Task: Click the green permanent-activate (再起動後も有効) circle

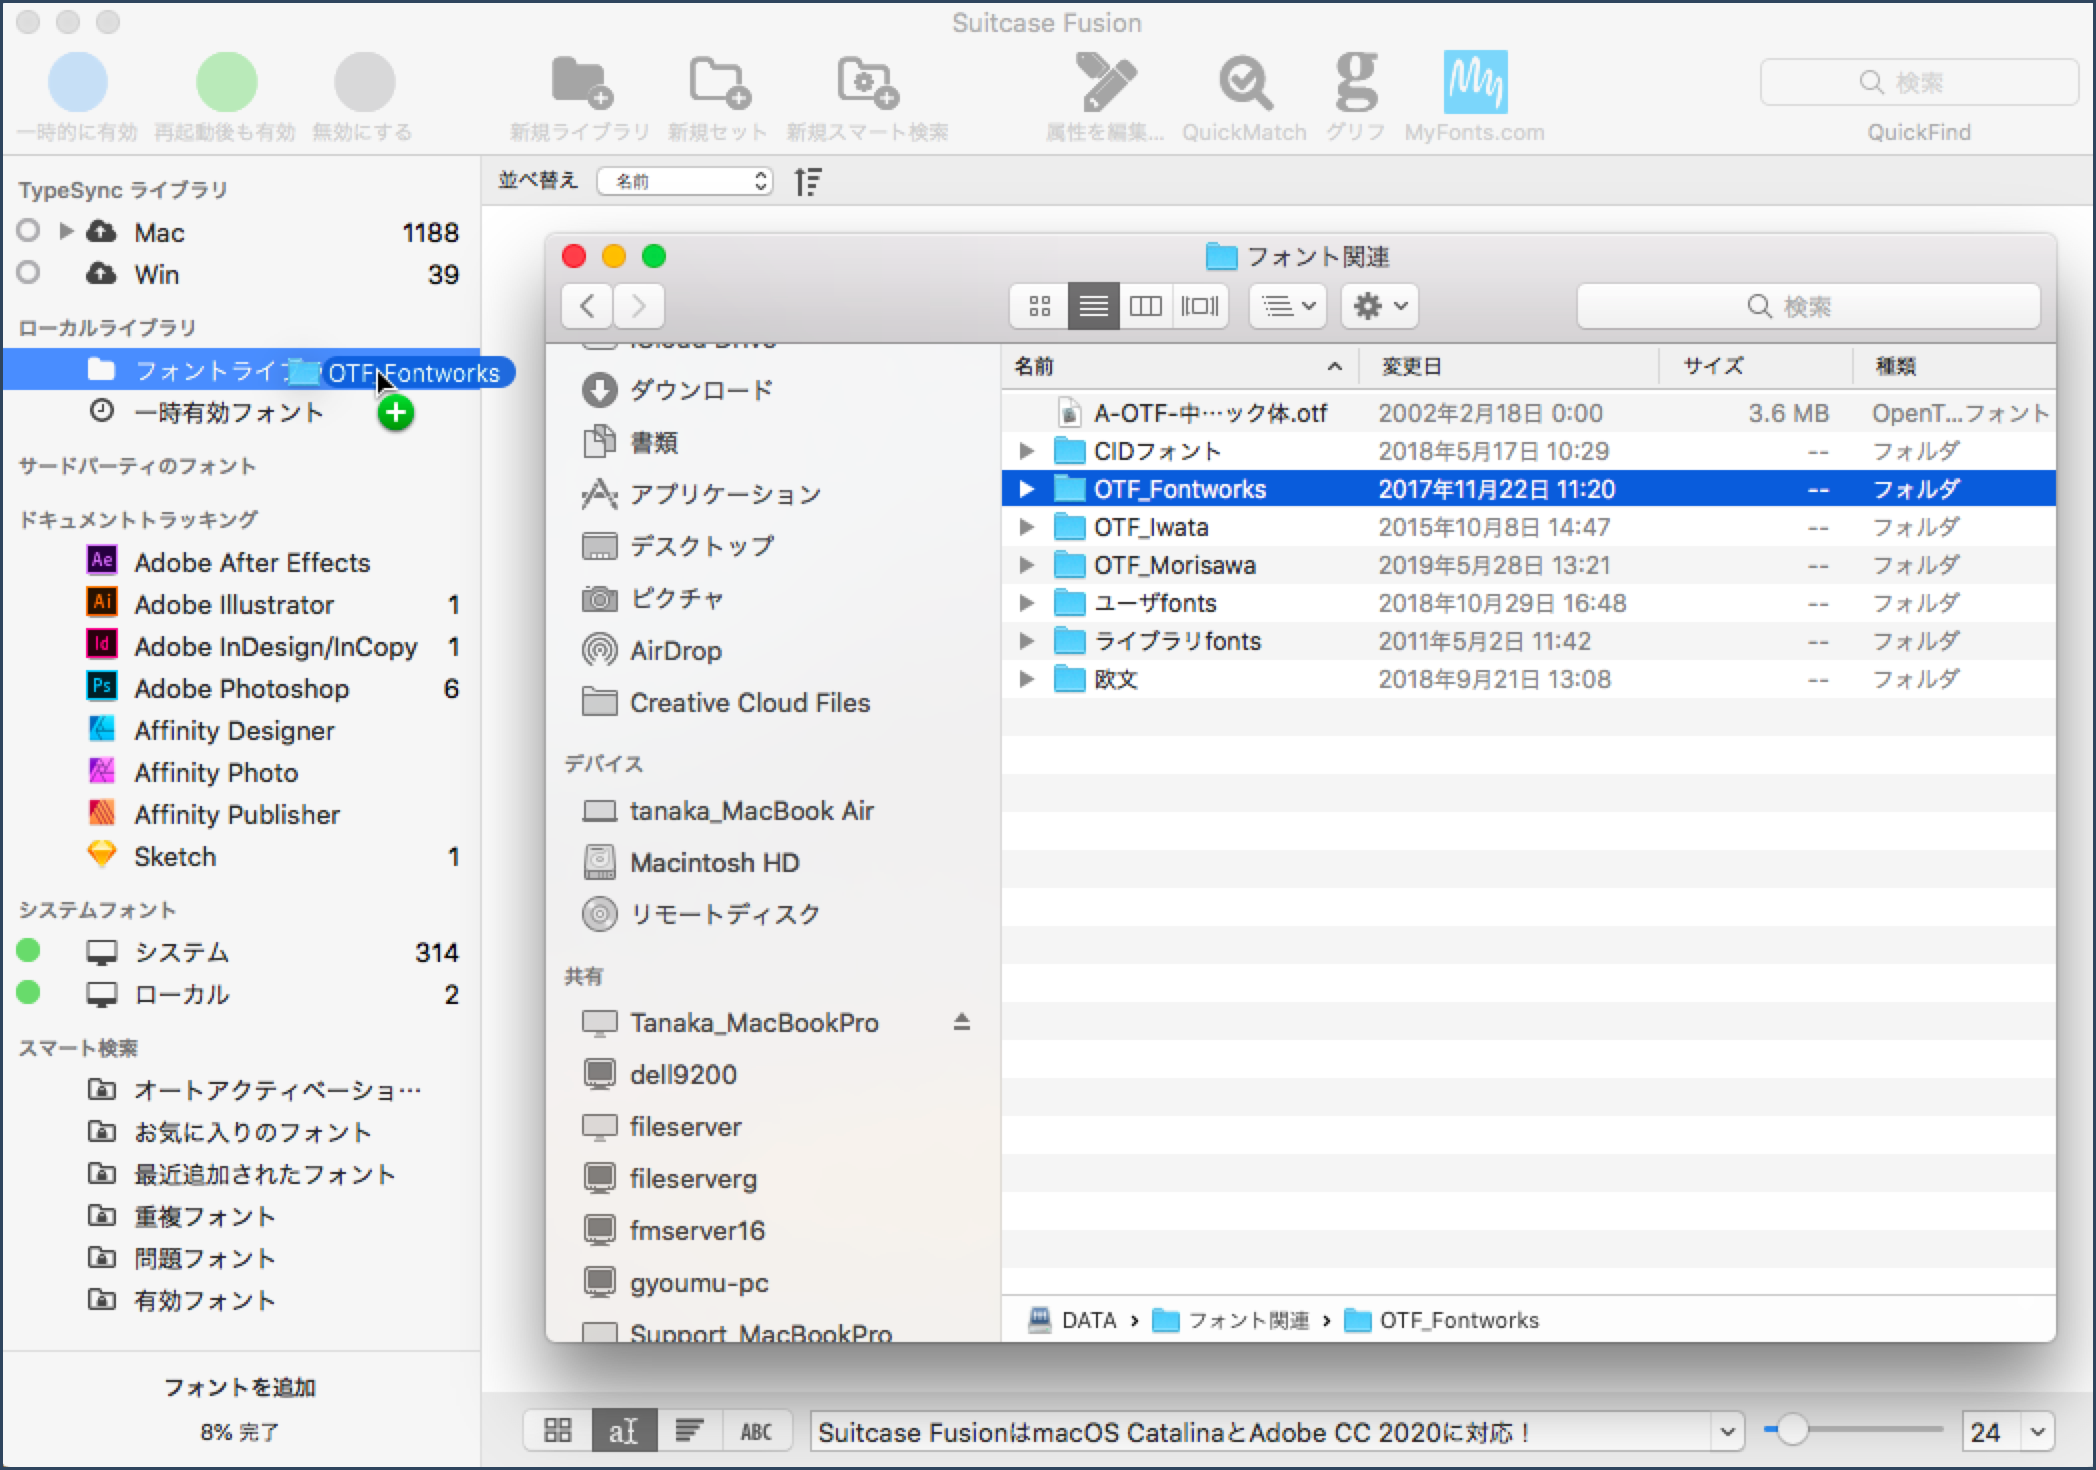Action: (226, 82)
